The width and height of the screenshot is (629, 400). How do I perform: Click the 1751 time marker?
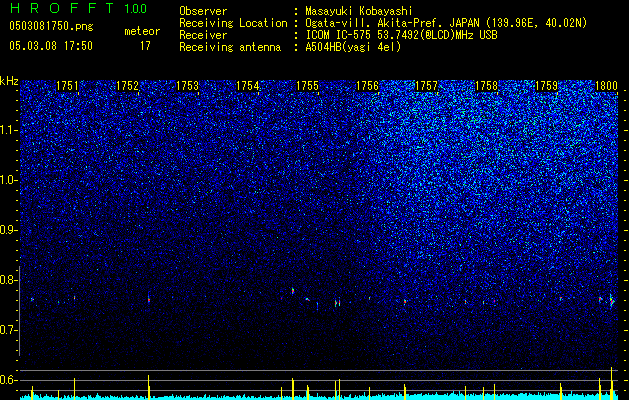(67, 86)
